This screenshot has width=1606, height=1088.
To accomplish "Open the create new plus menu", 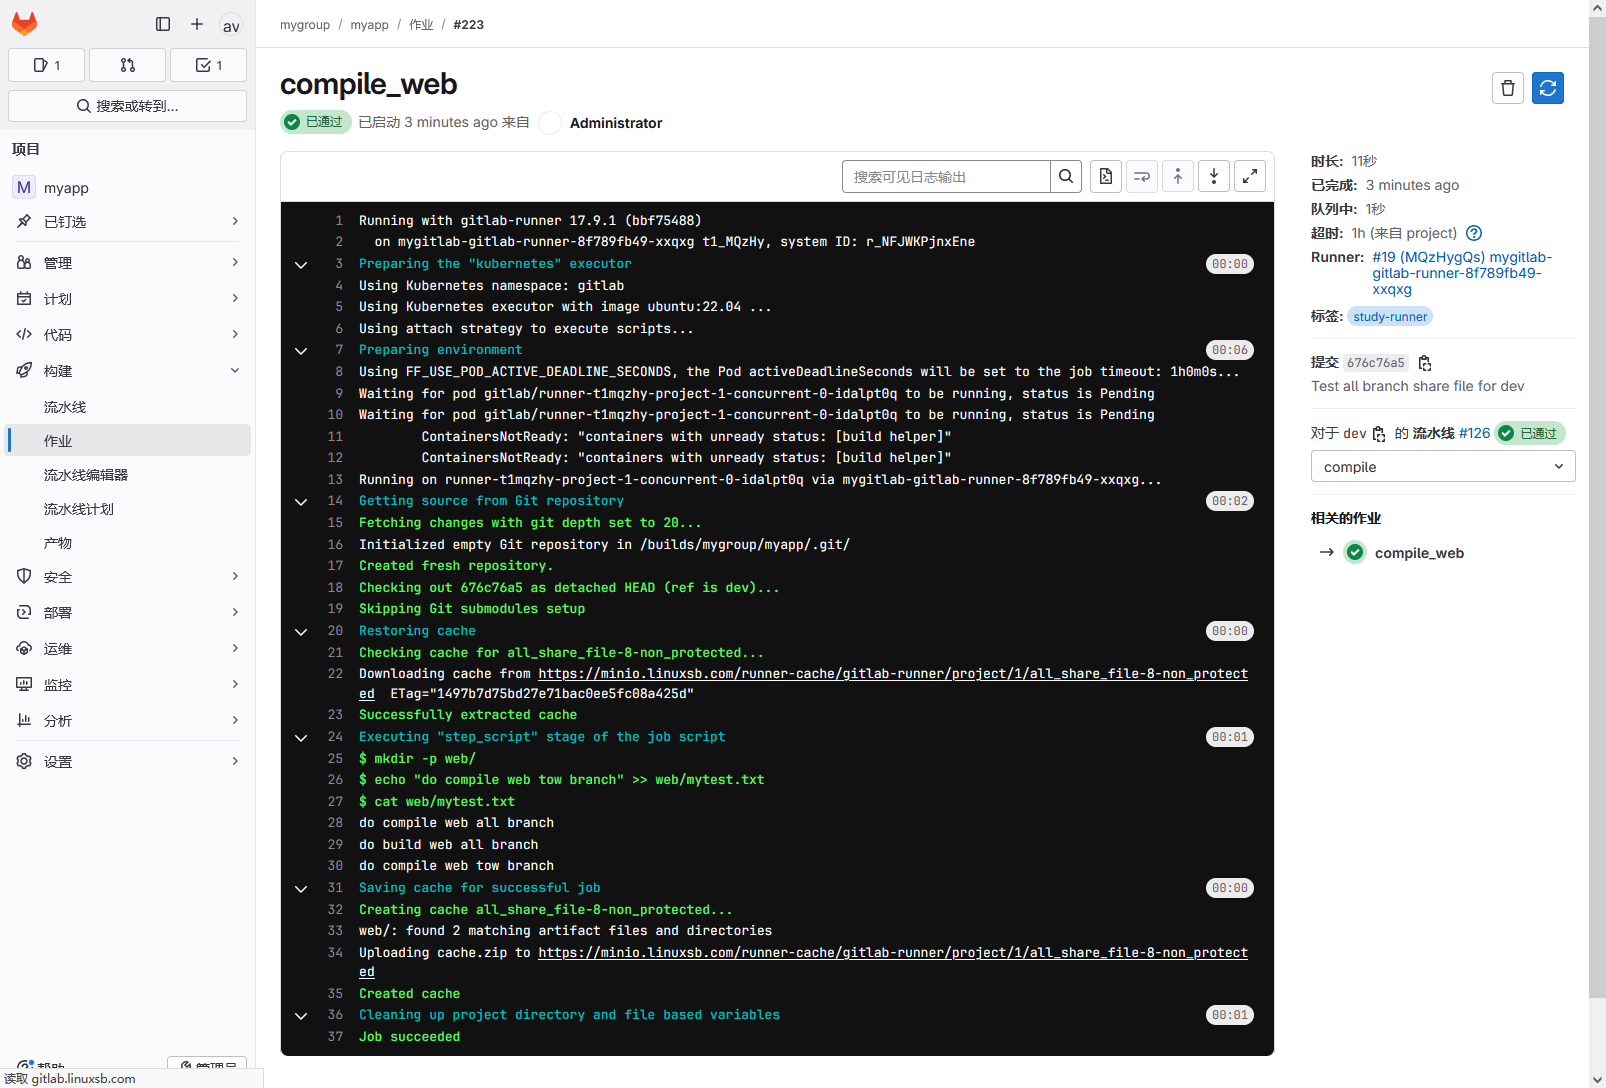I will (x=197, y=24).
